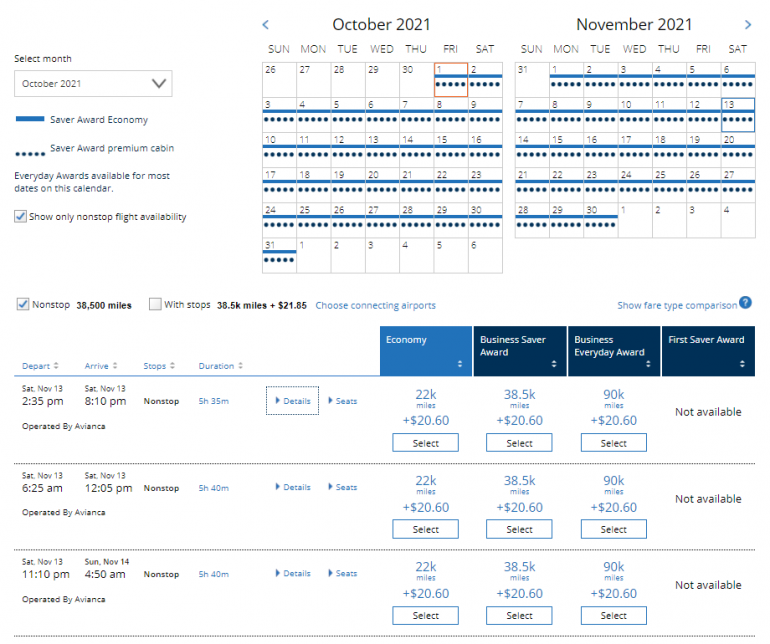Expand Seats for 6:25 am flight
770x644 pixels.
pyautogui.click(x=342, y=488)
